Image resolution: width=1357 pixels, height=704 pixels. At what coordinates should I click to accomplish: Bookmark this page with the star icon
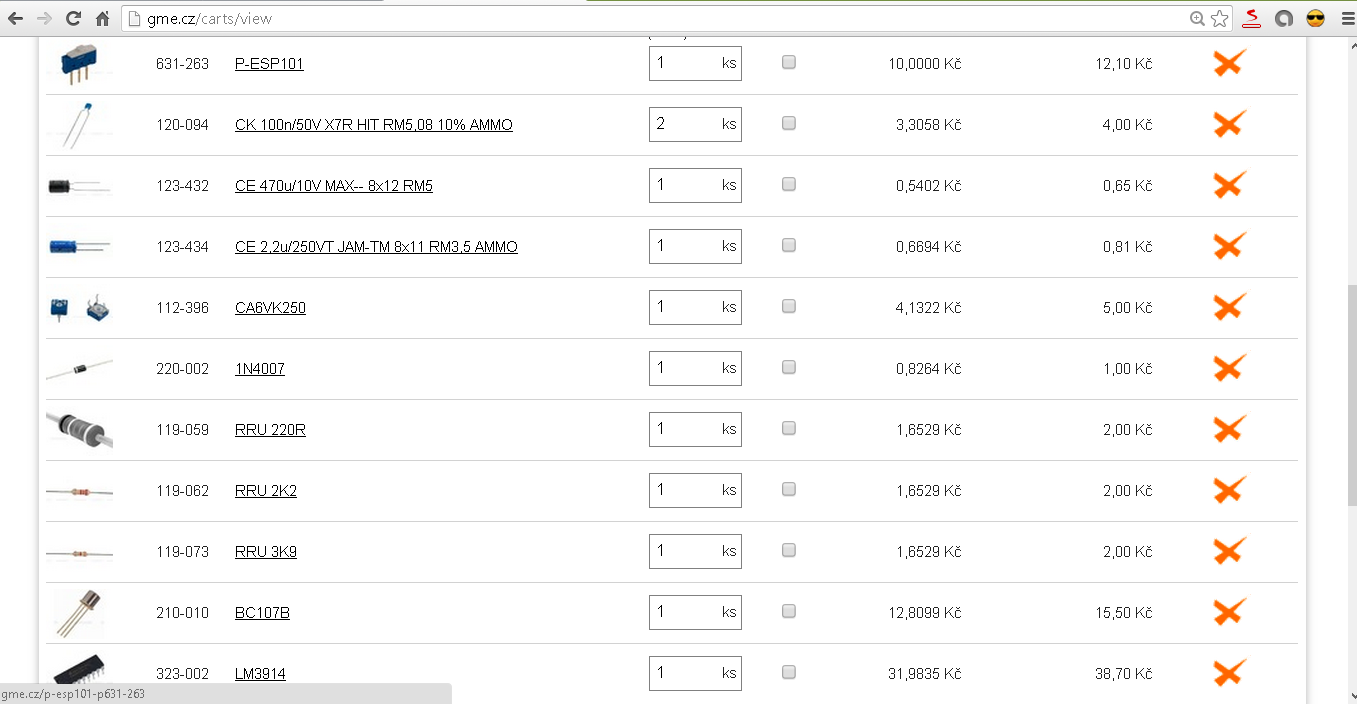(1219, 18)
